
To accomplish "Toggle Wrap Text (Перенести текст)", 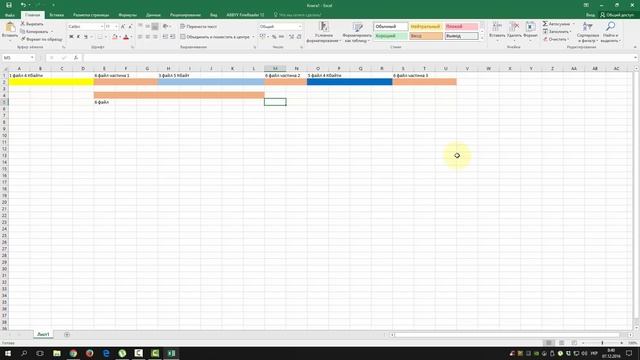I will (198, 27).
